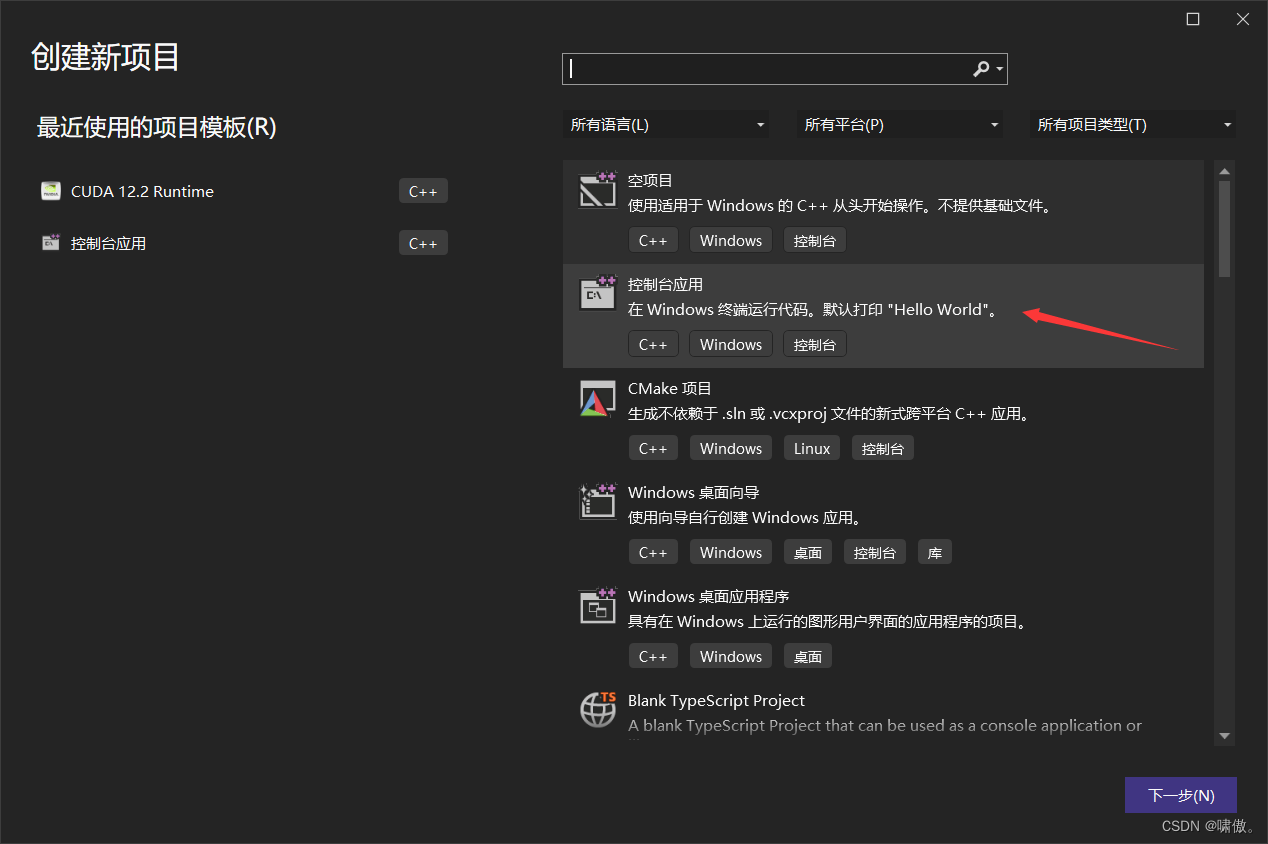Select the CMake 项目 template icon
The height and width of the screenshot is (844, 1268).
coord(597,398)
